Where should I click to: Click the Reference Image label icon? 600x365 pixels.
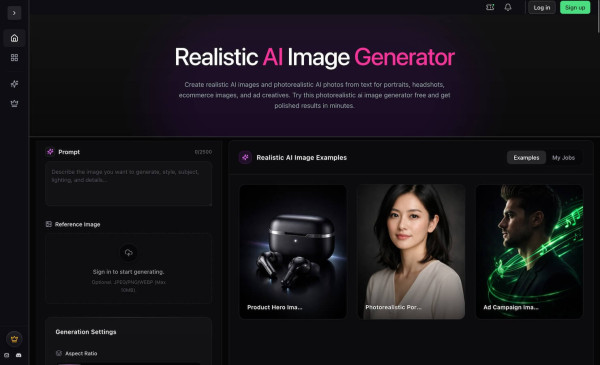click(x=49, y=224)
